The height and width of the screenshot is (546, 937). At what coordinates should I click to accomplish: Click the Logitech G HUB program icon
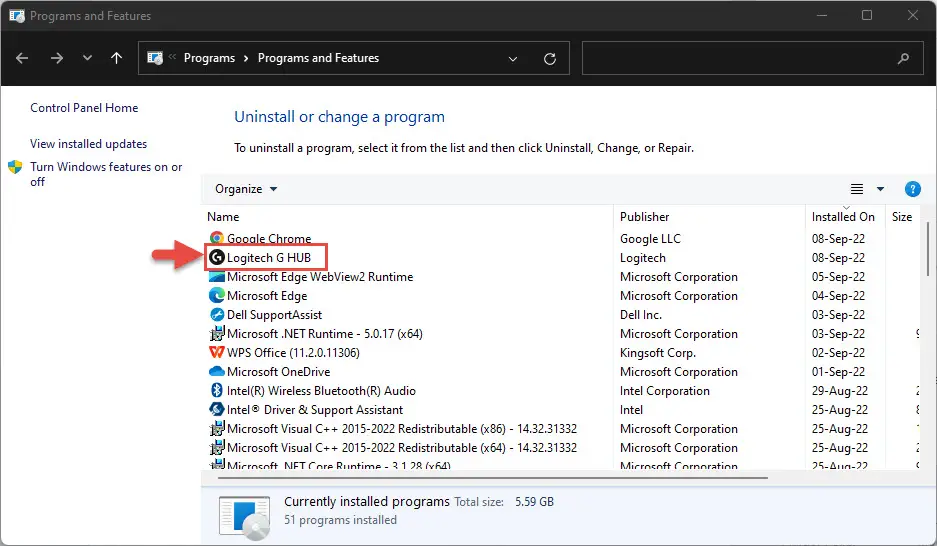pyautogui.click(x=217, y=257)
